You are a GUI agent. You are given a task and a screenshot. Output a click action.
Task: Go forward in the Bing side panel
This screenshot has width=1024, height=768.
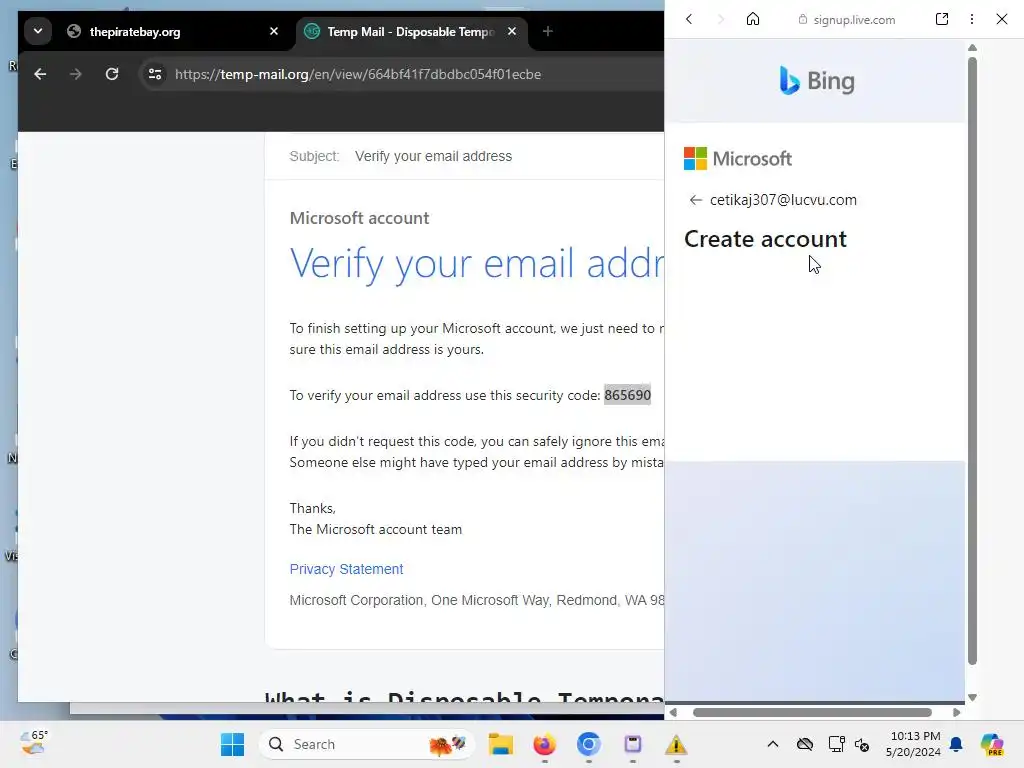[721, 19]
